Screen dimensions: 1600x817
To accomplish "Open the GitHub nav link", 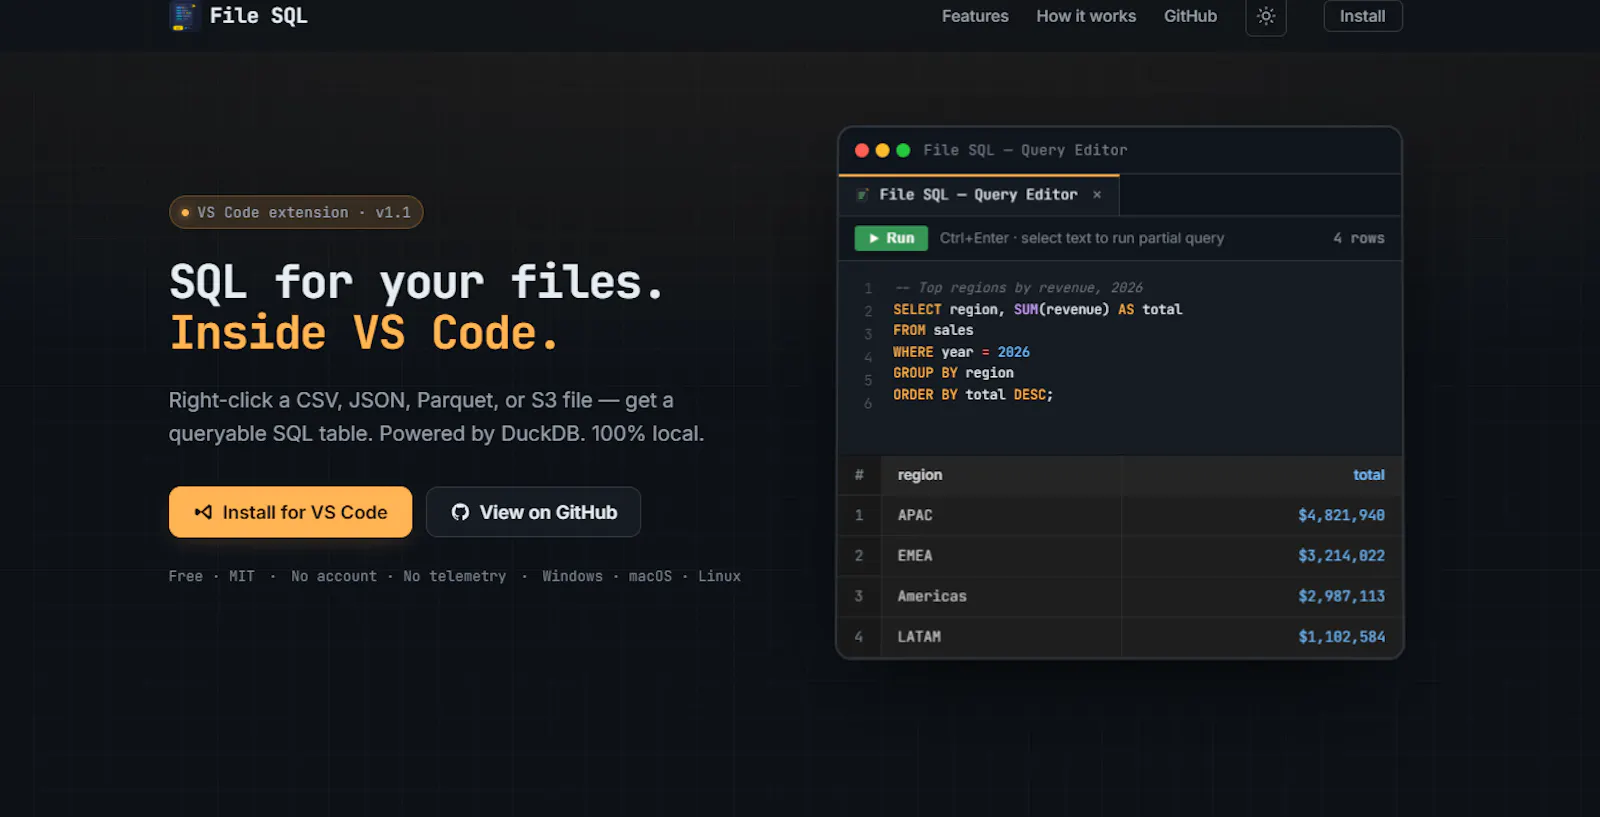I will (x=1190, y=16).
